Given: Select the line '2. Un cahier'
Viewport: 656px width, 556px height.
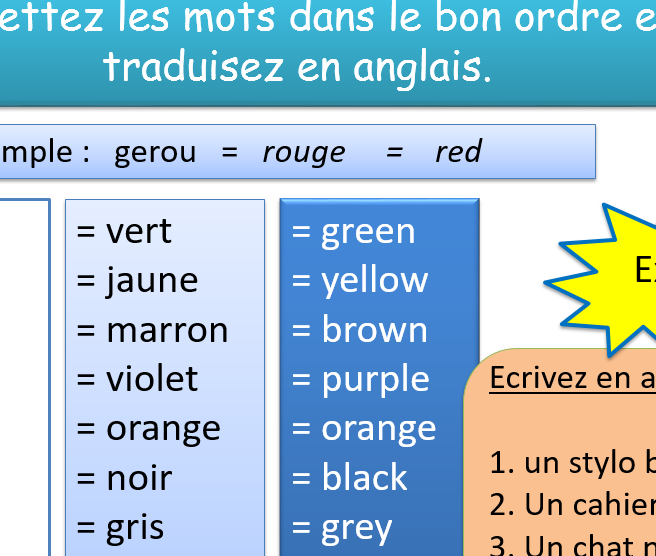Looking at the screenshot, I should [573, 505].
